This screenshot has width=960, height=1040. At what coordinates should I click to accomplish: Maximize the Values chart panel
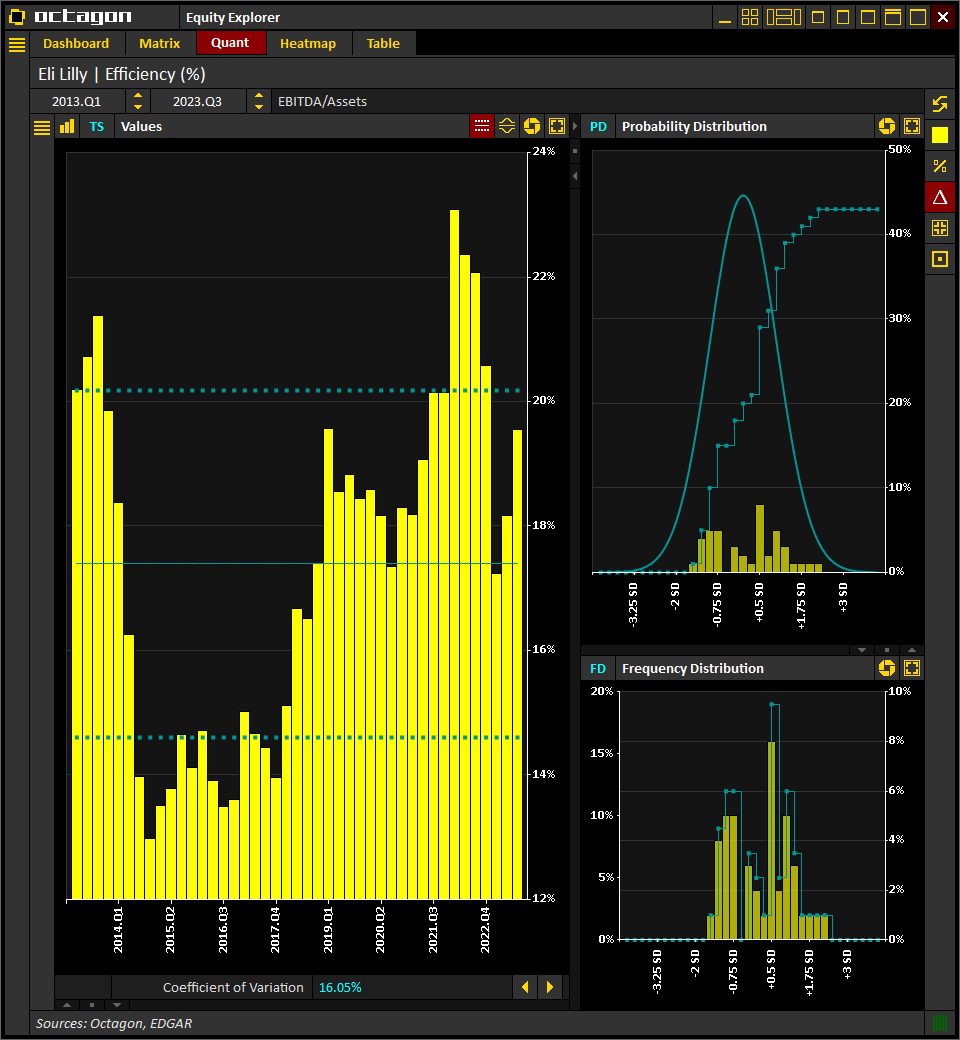557,126
